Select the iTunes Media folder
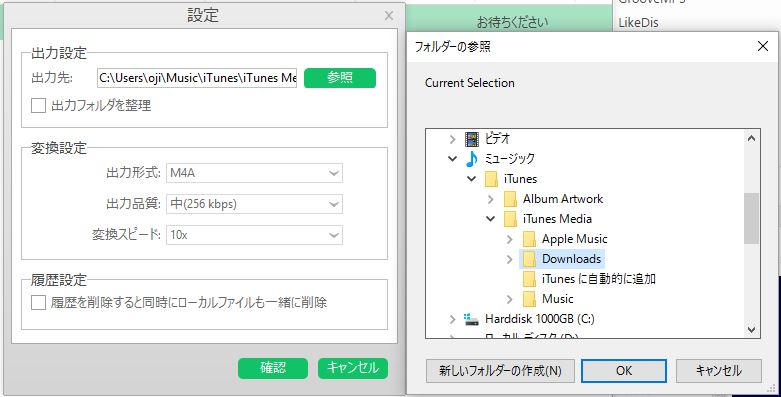The image size is (781, 397). (557, 219)
